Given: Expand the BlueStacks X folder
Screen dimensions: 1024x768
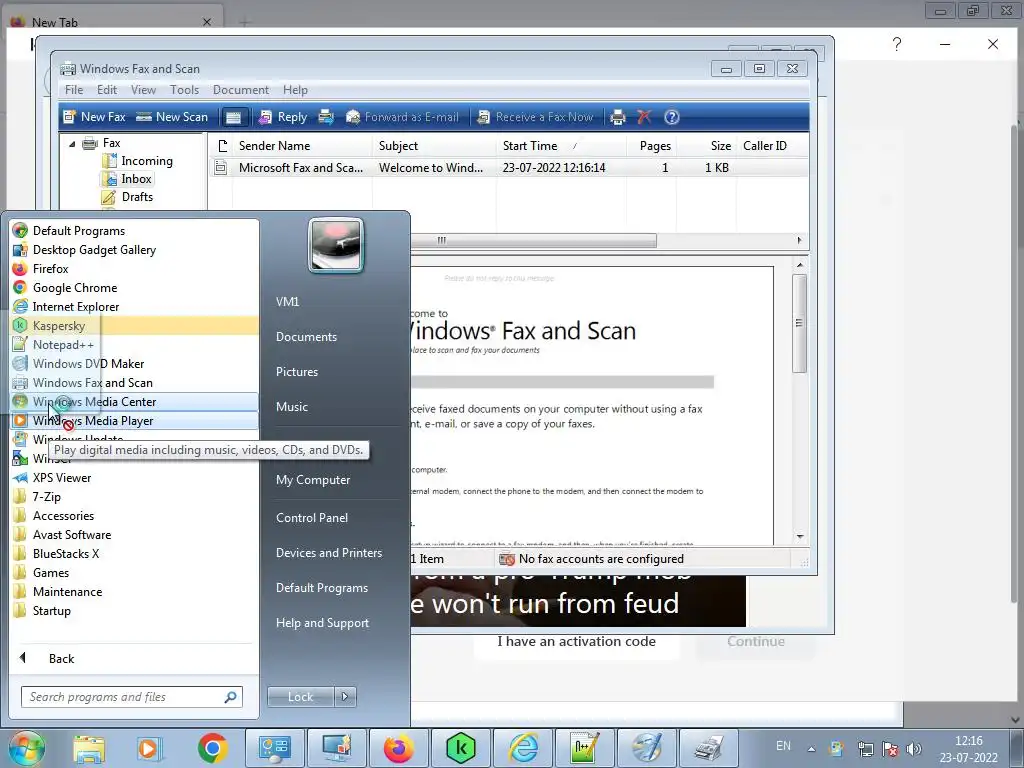Looking at the screenshot, I should point(134,554).
